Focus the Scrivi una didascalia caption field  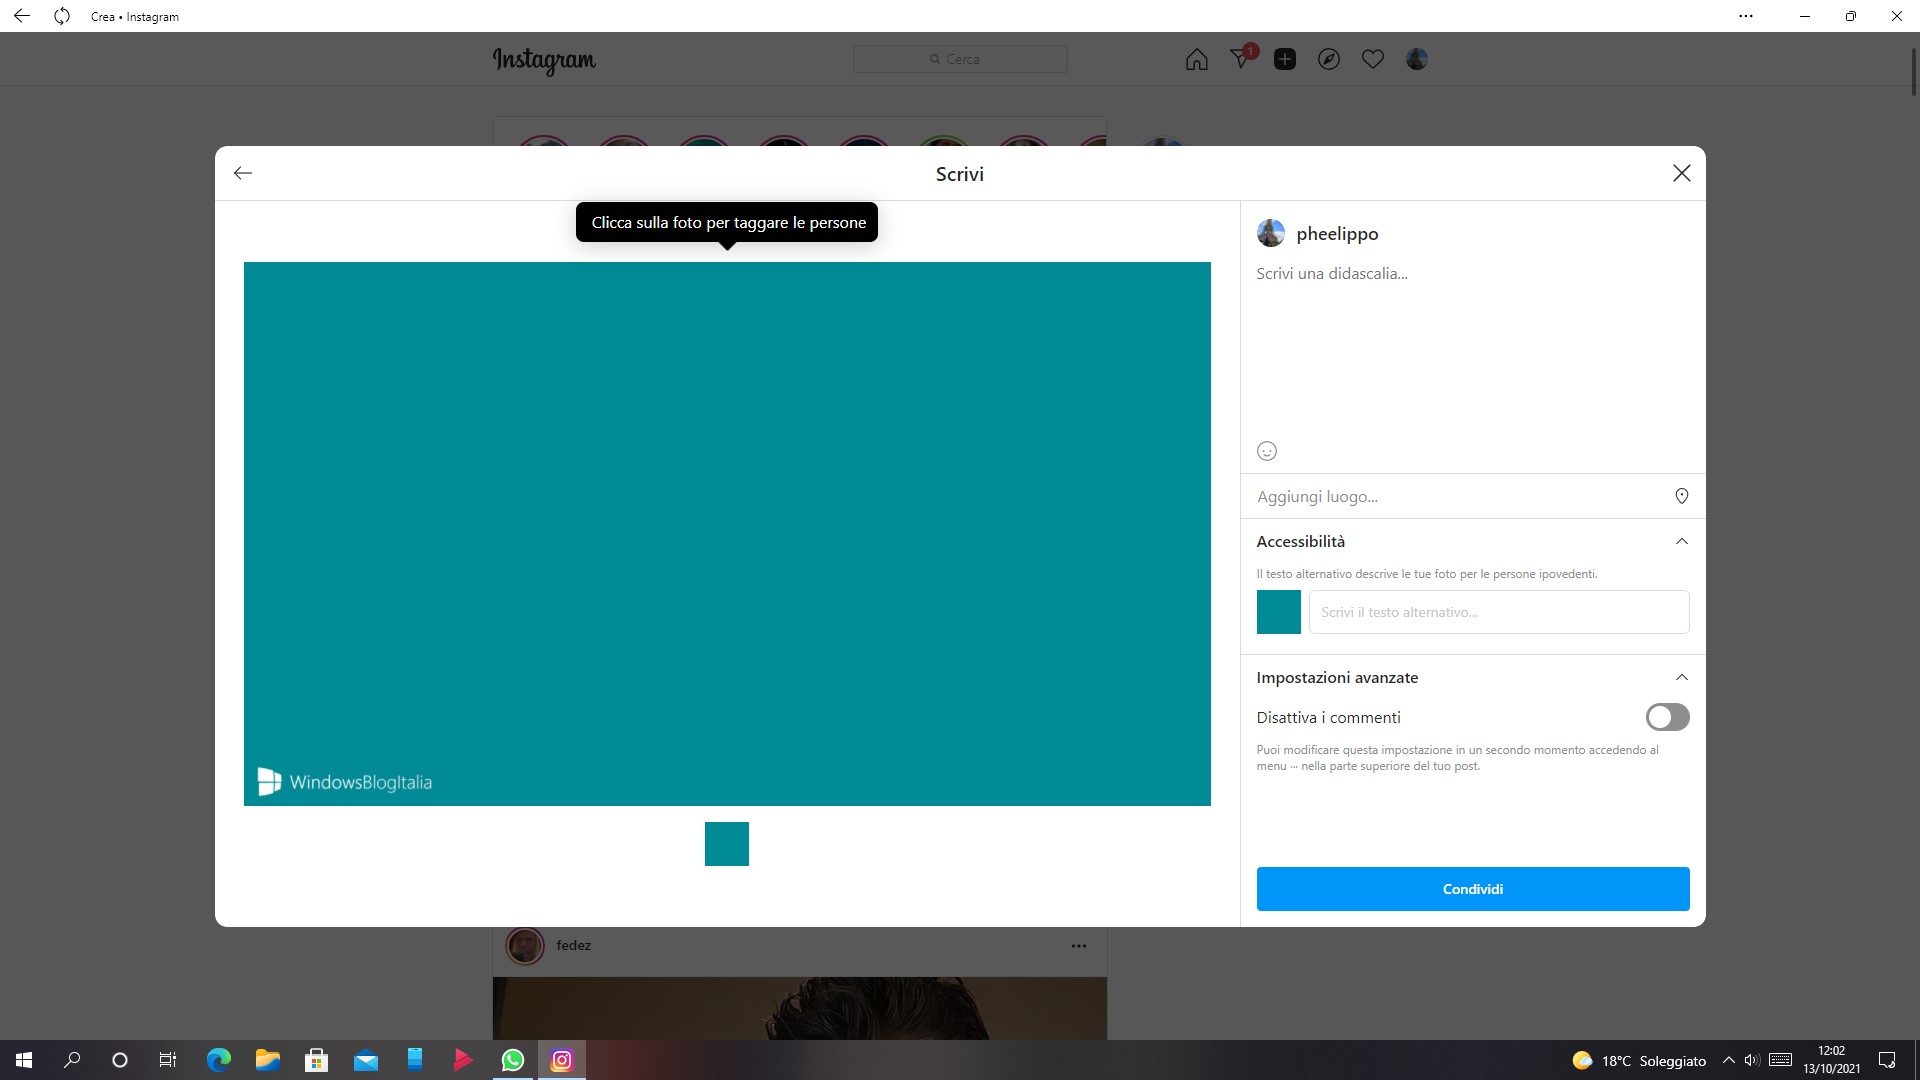pyautogui.click(x=1472, y=350)
